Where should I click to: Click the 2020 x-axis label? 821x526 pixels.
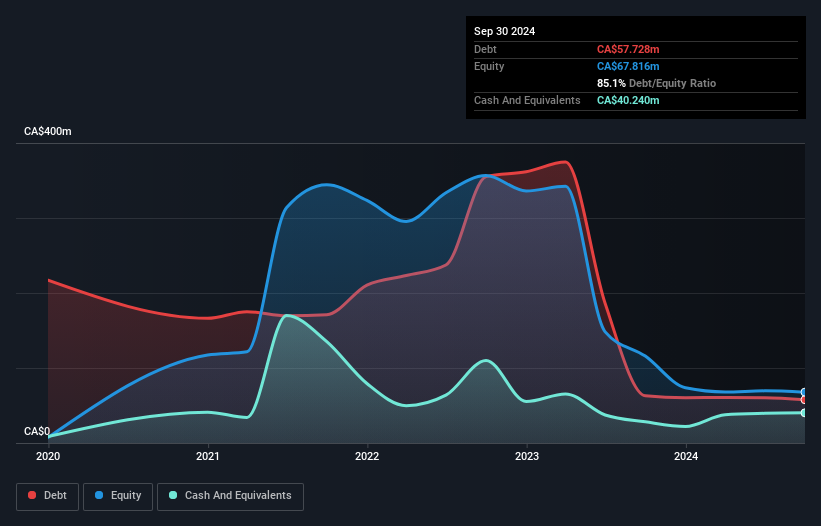click(x=48, y=456)
